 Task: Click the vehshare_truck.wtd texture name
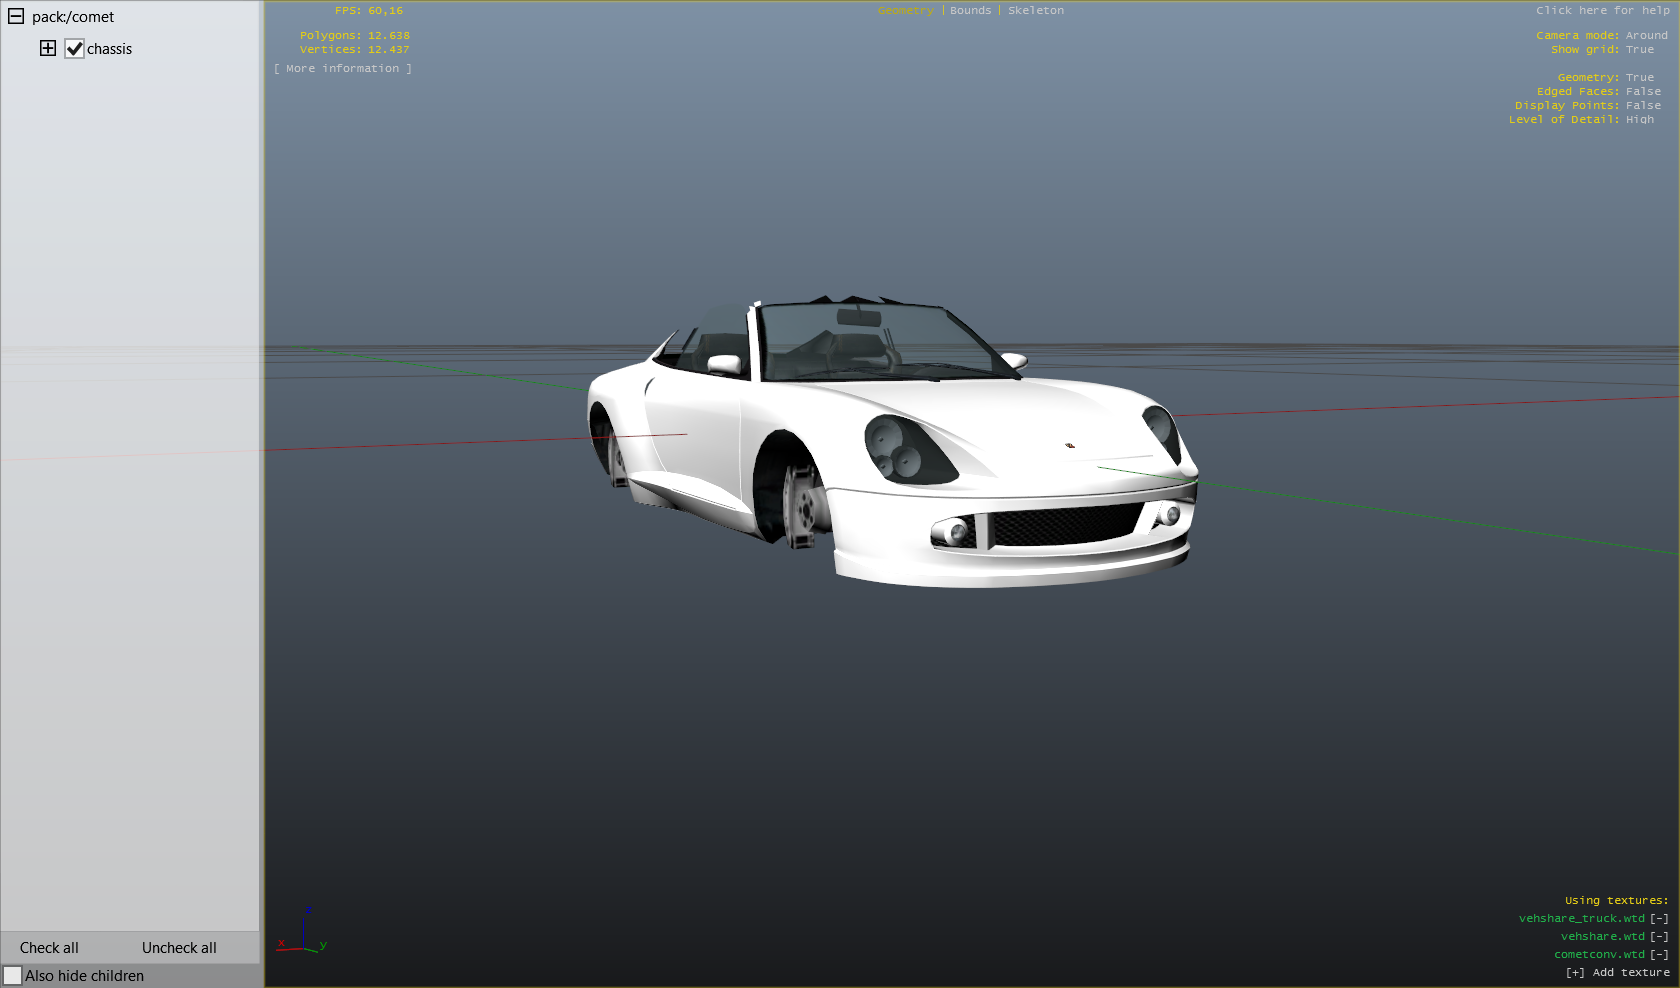pos(1582,919)
